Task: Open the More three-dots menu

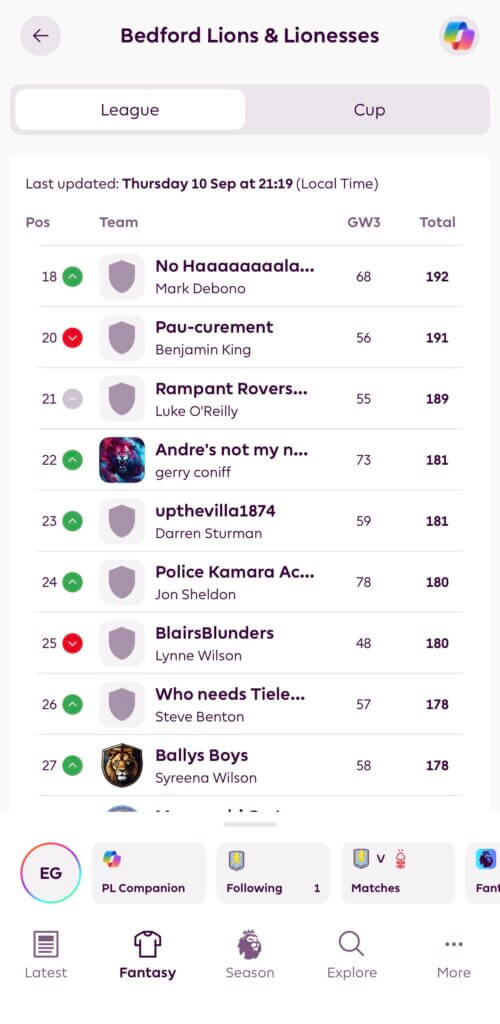Action: 454,944
